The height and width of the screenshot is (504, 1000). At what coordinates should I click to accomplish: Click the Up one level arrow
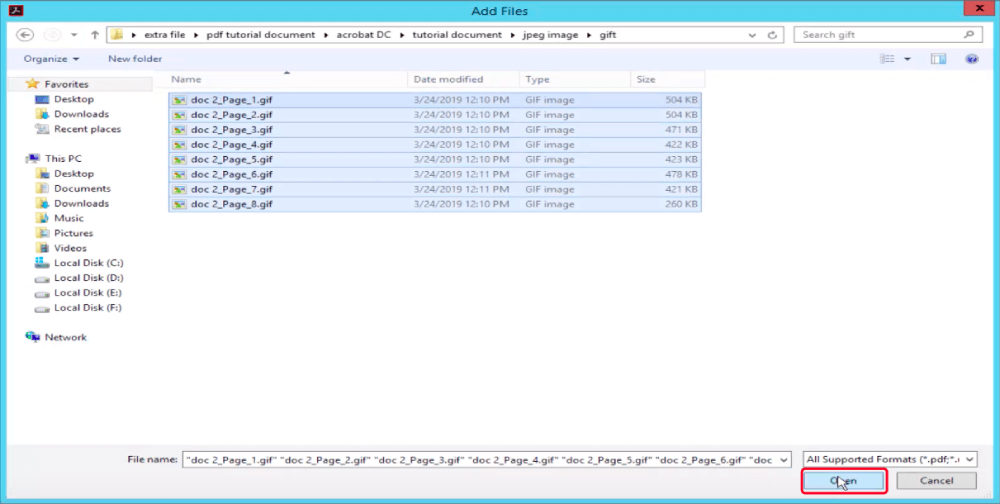[x=95, y=35]
